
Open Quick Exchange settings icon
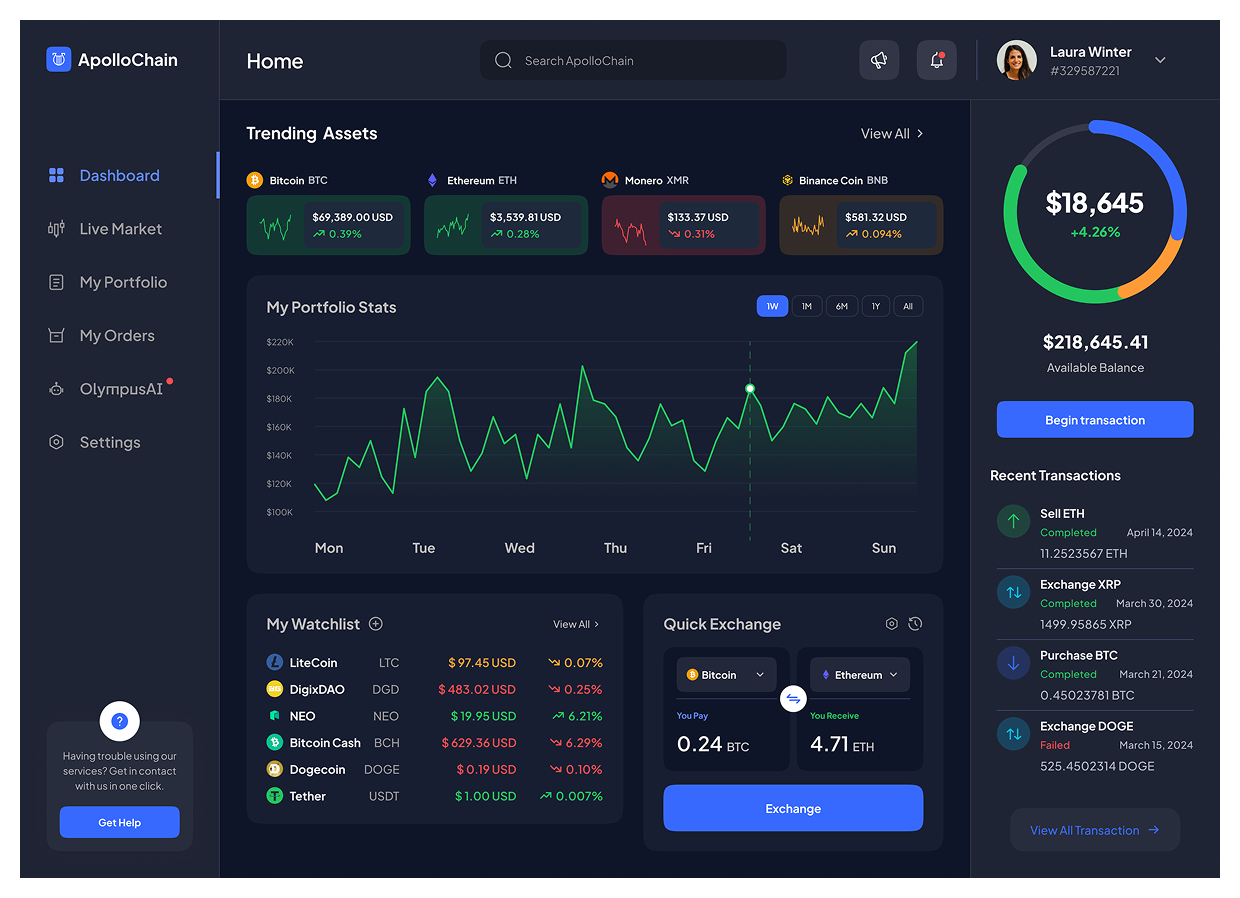892,624
